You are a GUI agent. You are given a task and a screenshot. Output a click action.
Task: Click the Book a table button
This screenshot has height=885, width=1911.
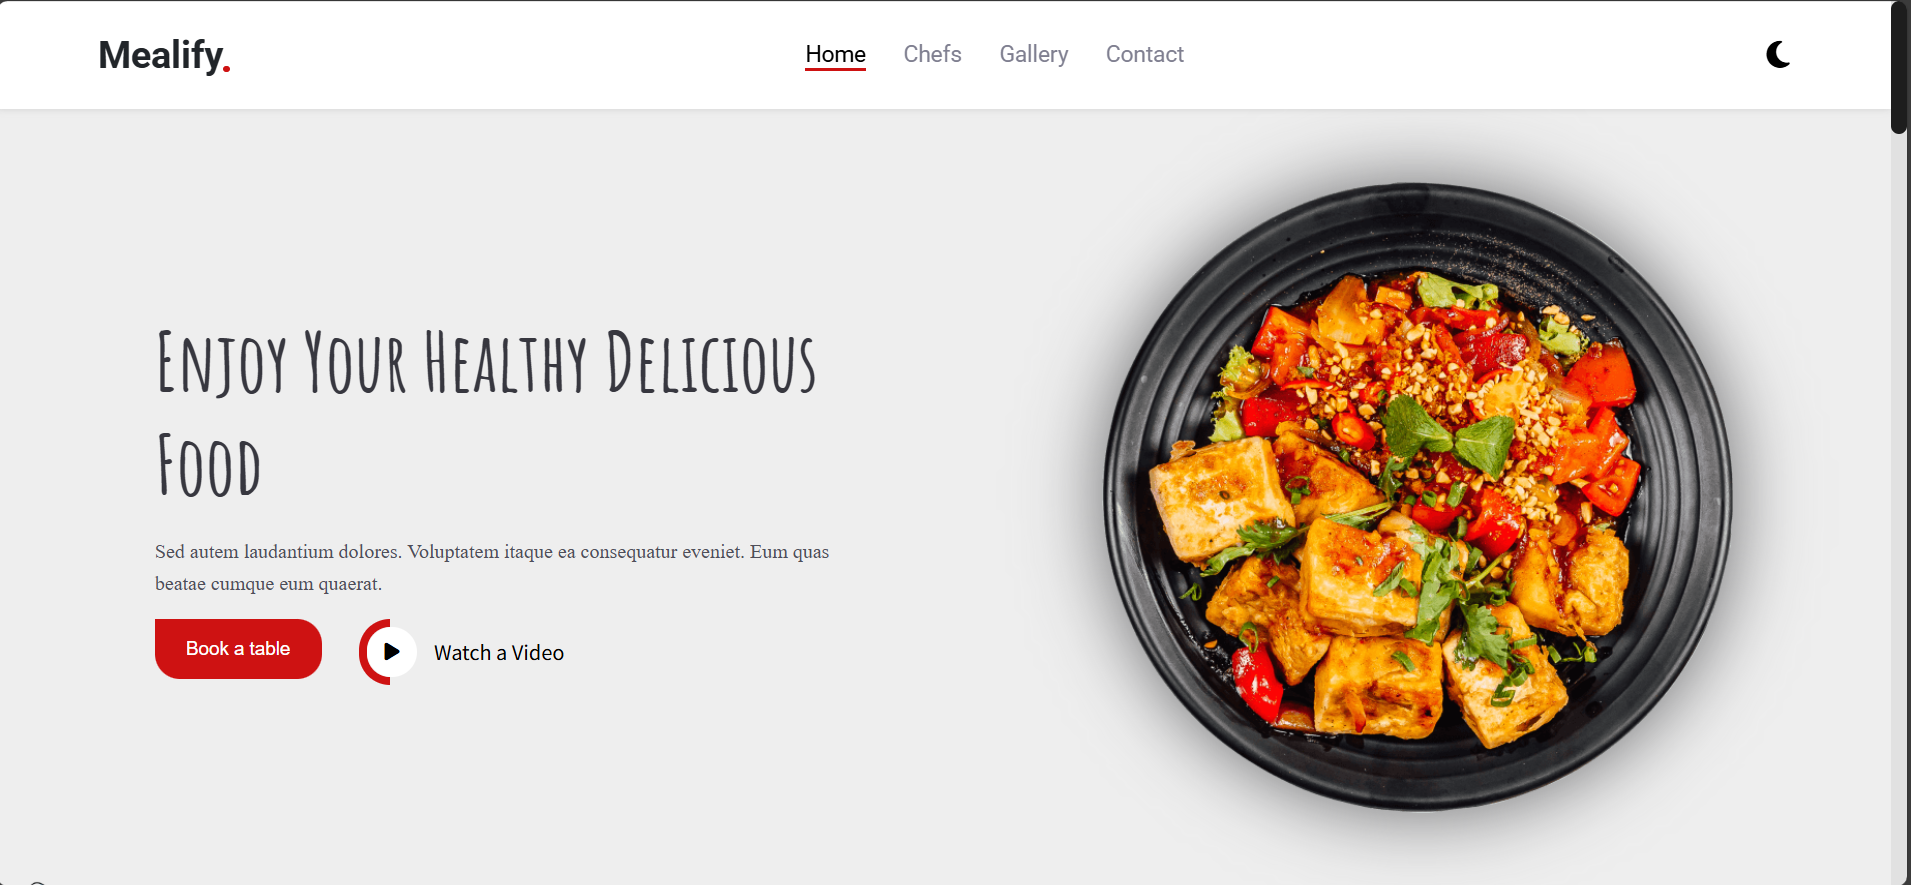click(x=238, y=649)
